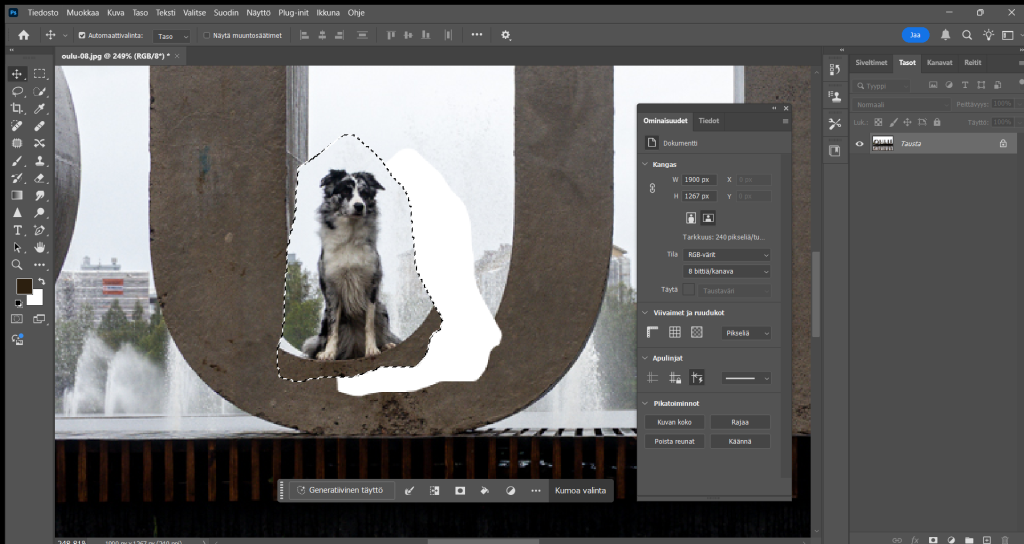Open the 8 bittiä/kanava dropdown
Screen dimensions: 1024x544
coord(727,271)
